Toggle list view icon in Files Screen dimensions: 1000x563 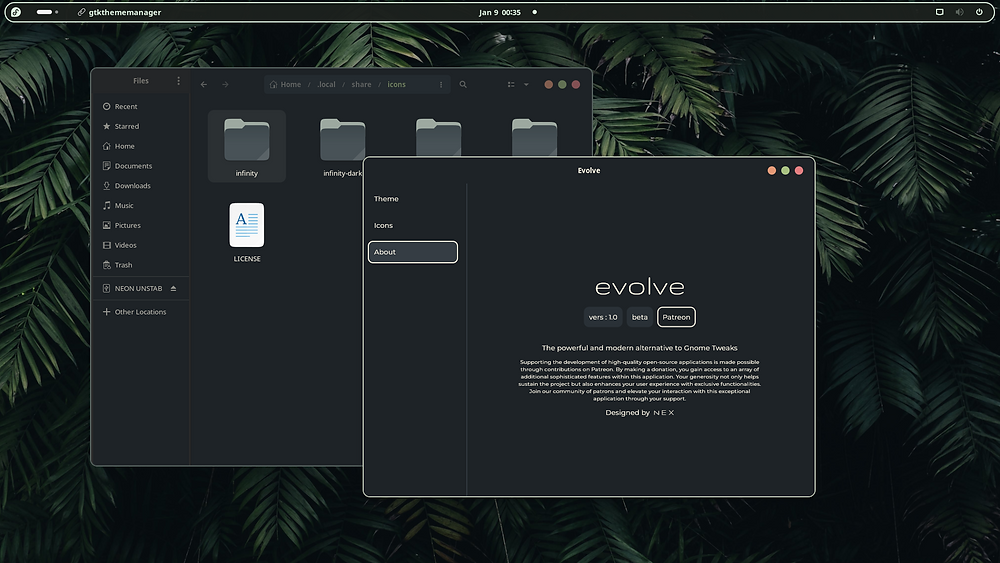[511, 84]
